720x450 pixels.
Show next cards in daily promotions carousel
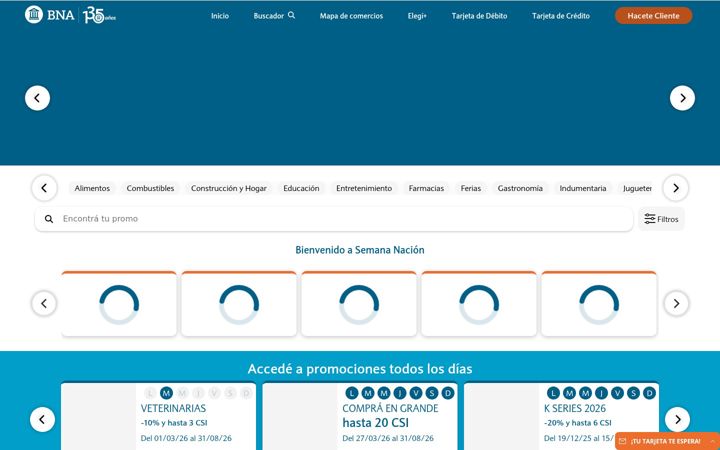point(677,420)
